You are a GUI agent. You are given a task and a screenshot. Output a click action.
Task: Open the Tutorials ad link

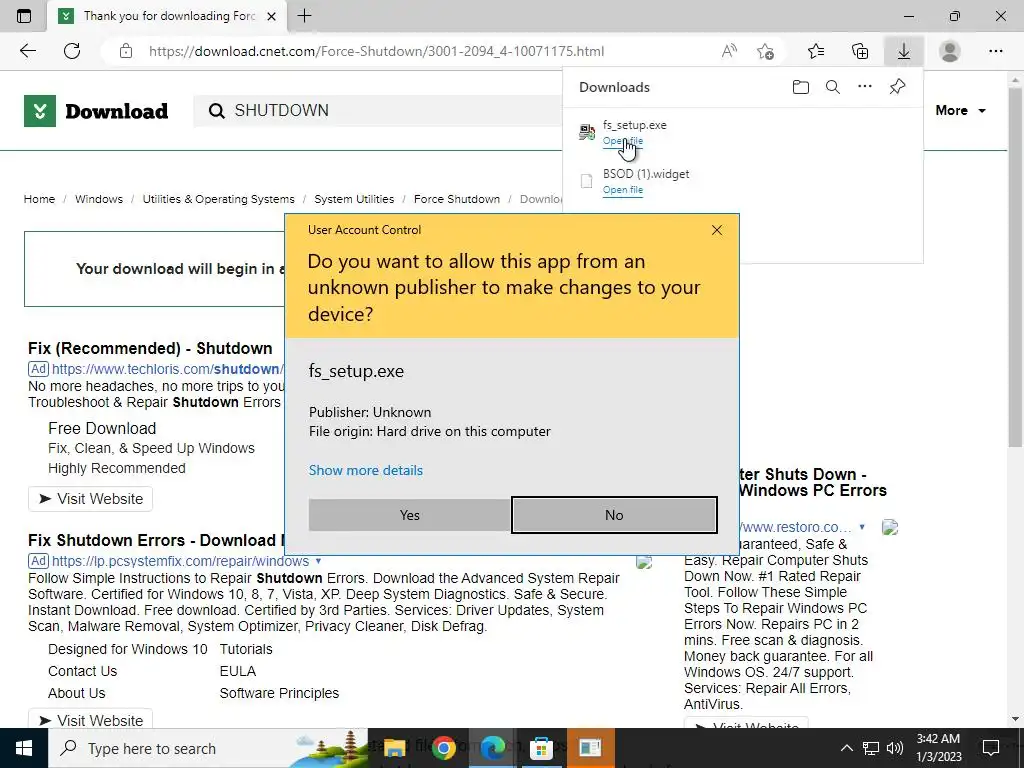coord(246,649)
